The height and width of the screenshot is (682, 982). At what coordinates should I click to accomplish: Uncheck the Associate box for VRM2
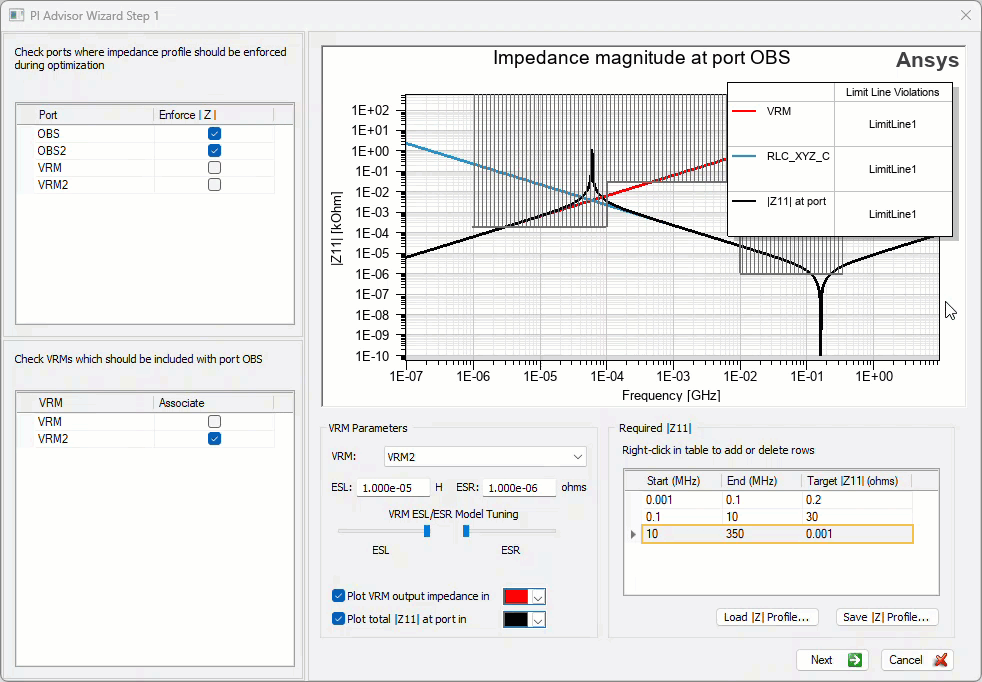214,438
